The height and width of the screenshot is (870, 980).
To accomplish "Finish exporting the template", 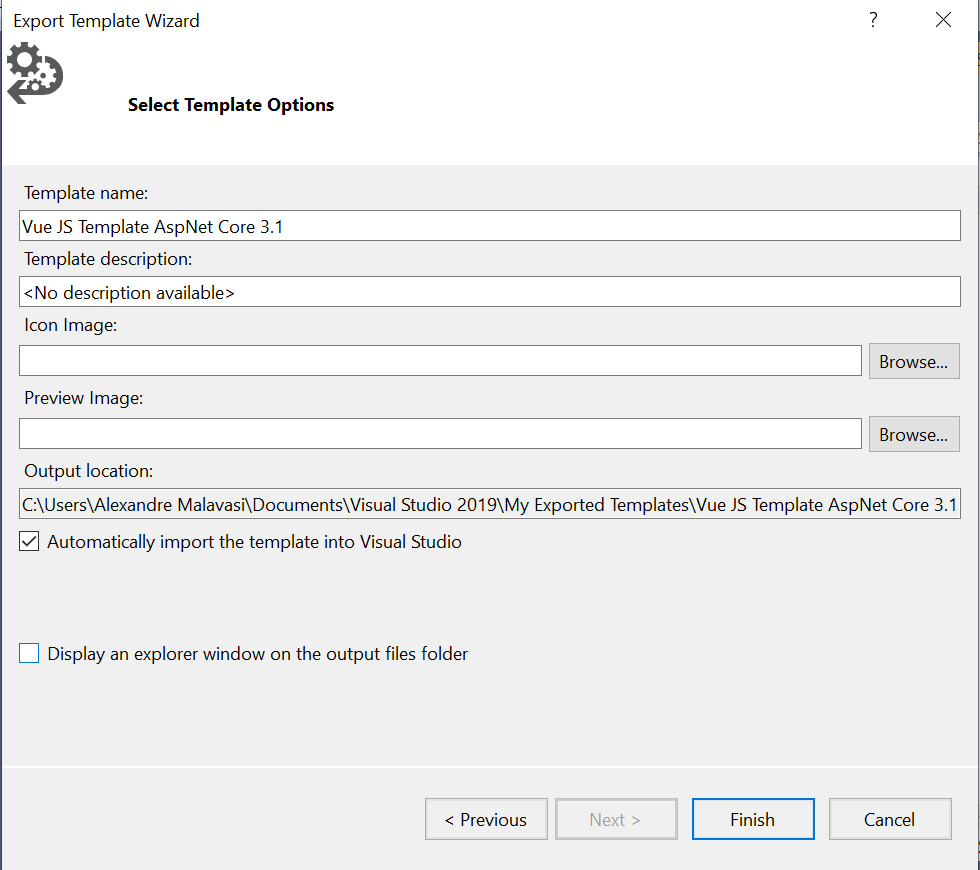I will 753,819.
